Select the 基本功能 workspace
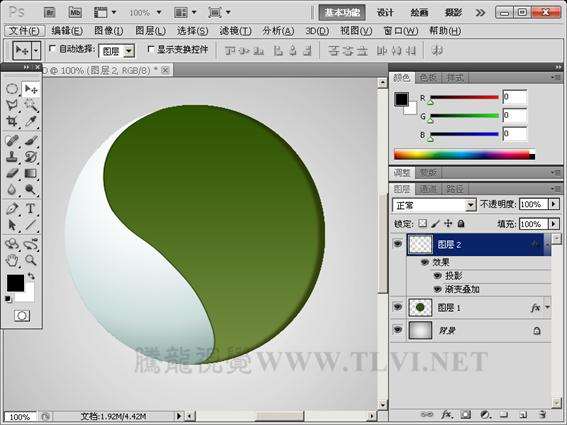 click(x=342, y=13)
